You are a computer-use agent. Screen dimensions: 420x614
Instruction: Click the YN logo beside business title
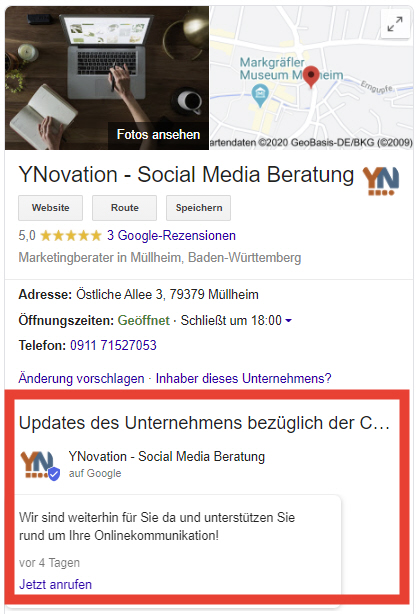(x=381, y=181)
